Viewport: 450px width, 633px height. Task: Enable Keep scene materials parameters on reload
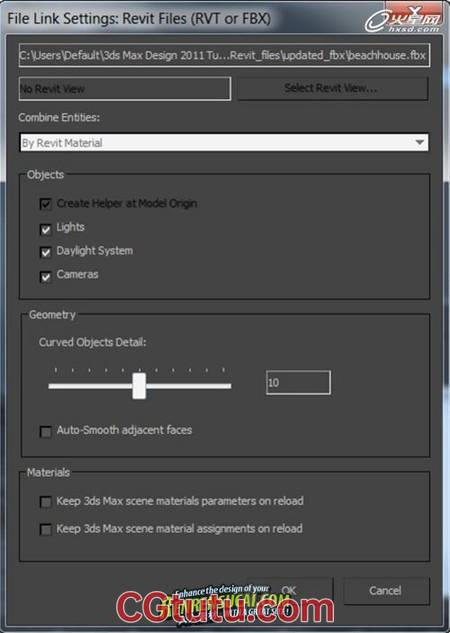click(x=46, y=502)
